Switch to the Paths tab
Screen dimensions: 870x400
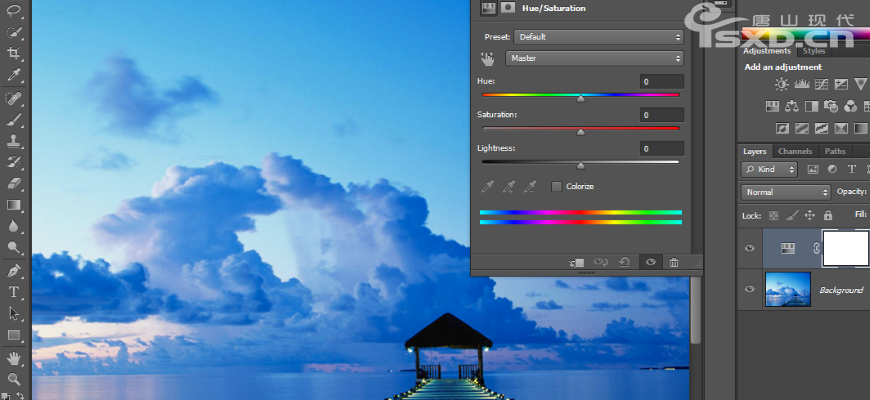coord(835,151)
